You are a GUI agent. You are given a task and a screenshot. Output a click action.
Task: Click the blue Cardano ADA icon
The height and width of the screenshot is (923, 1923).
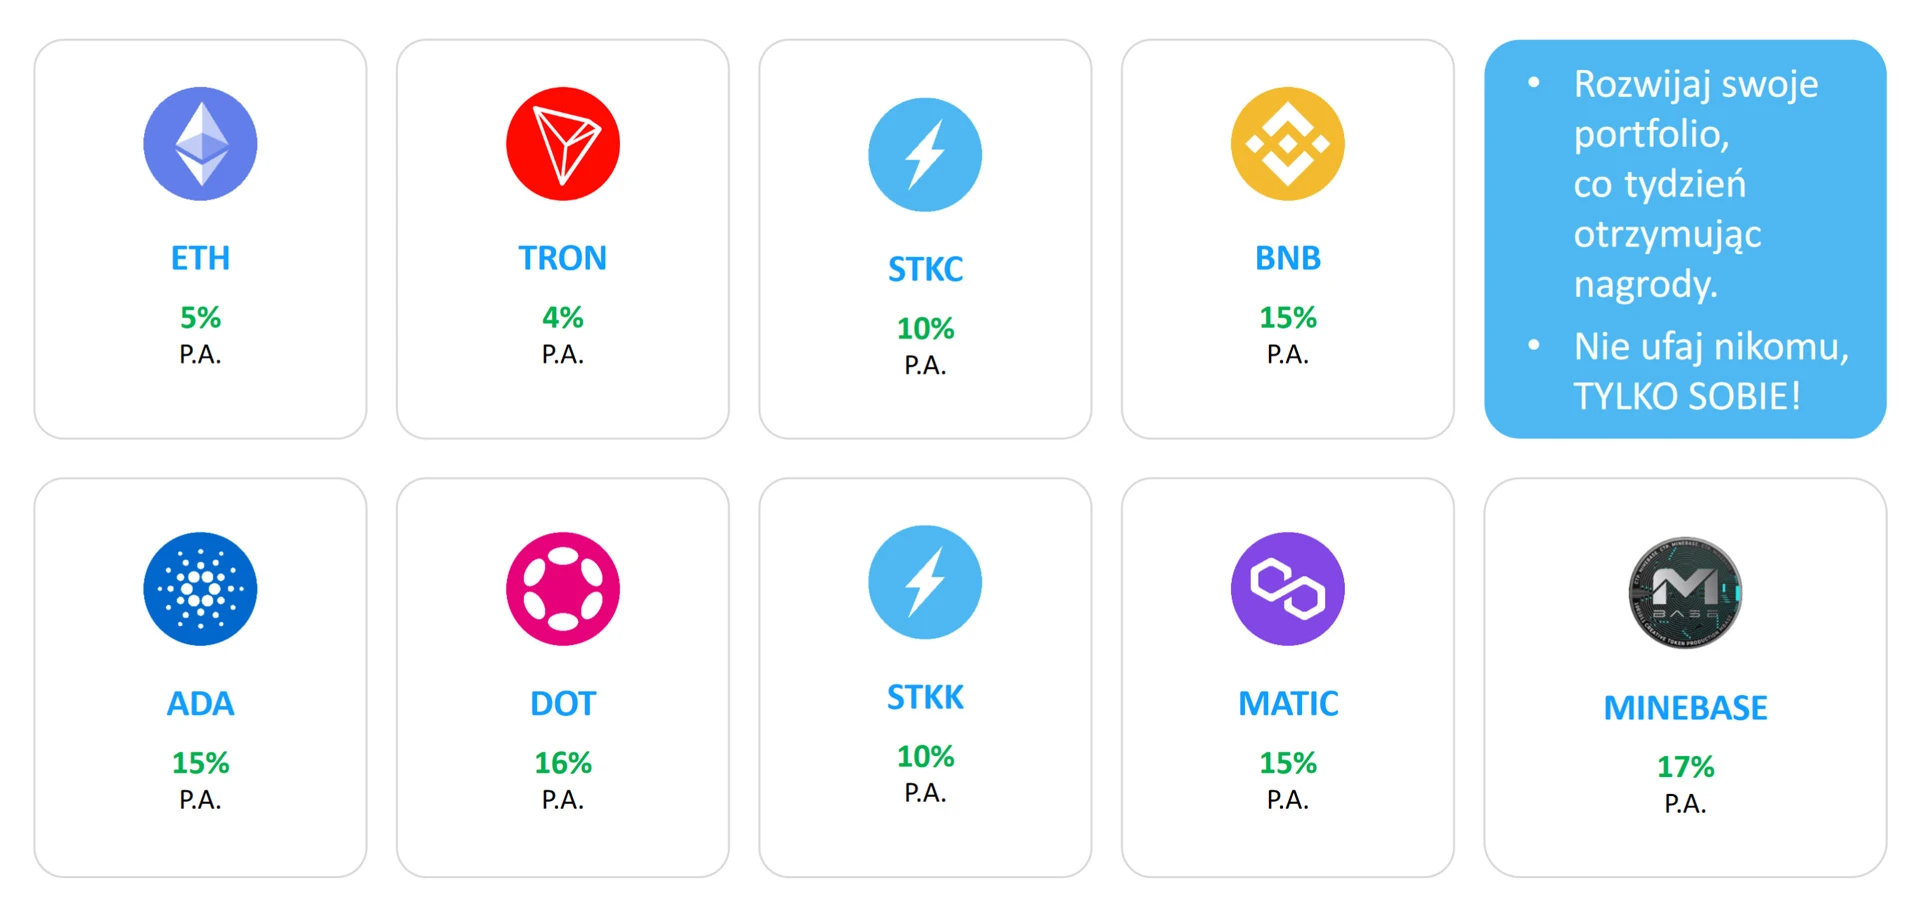200,589
